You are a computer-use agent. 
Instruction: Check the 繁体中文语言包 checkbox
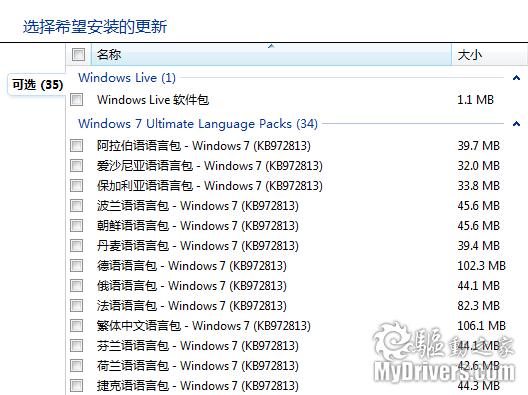76,325
